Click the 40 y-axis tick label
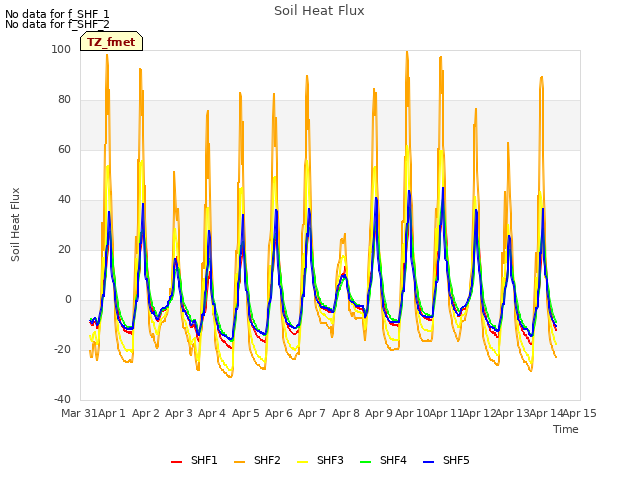This screenshot has height=480, width=640. tap(64, 200)
